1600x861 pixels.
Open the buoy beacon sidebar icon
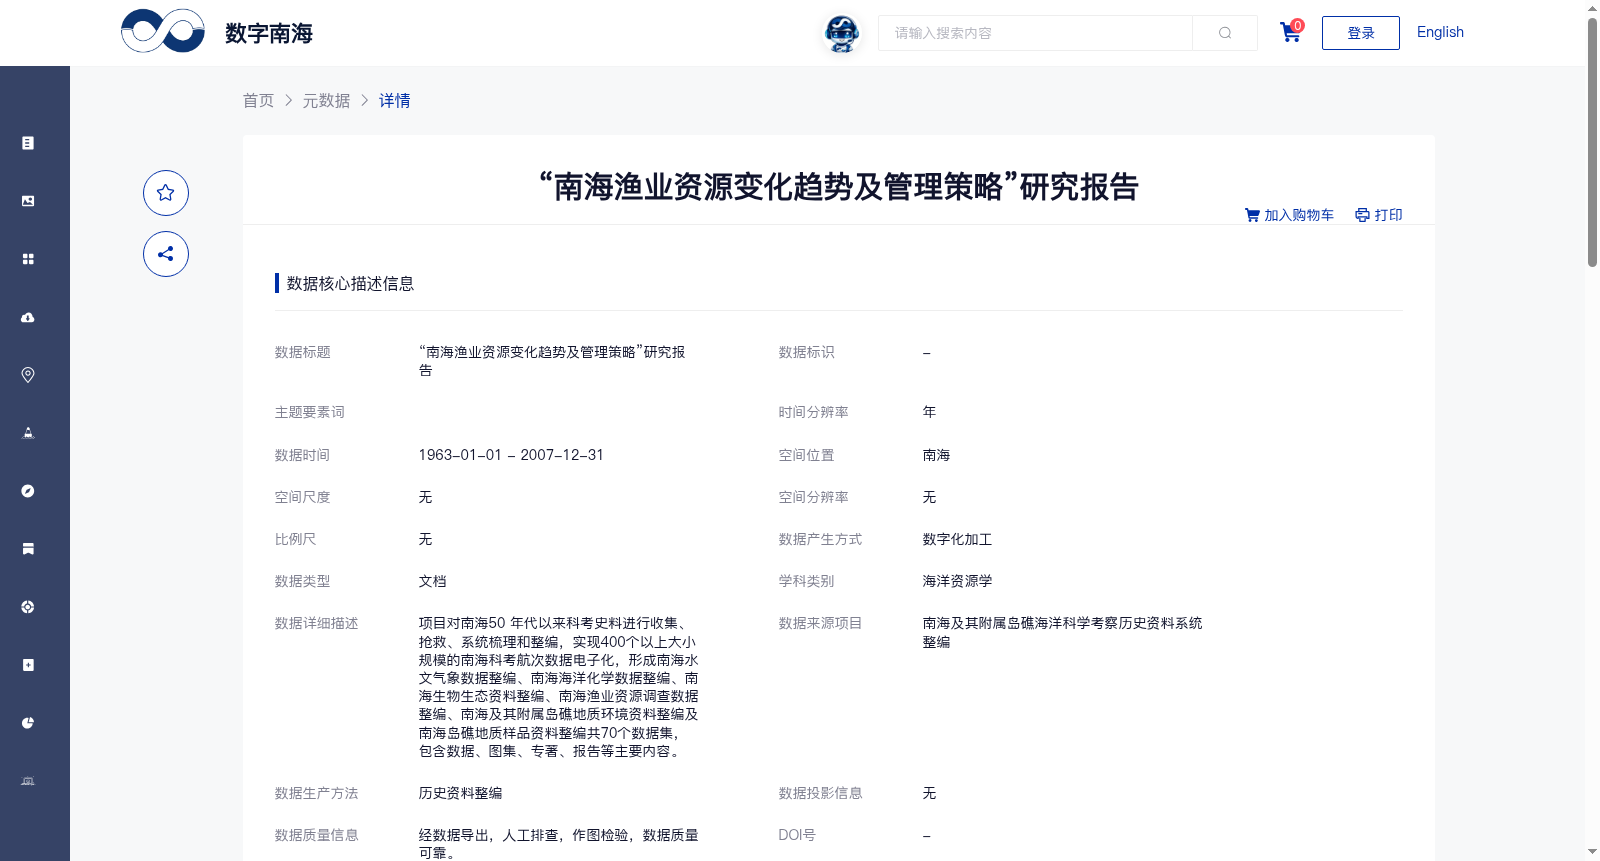[28, 433]
